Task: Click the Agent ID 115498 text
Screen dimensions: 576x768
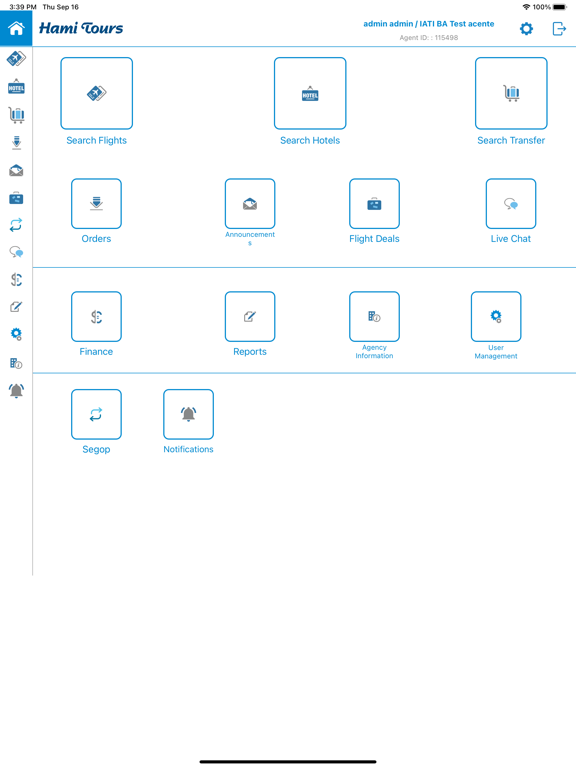Action: coord(429,38)
